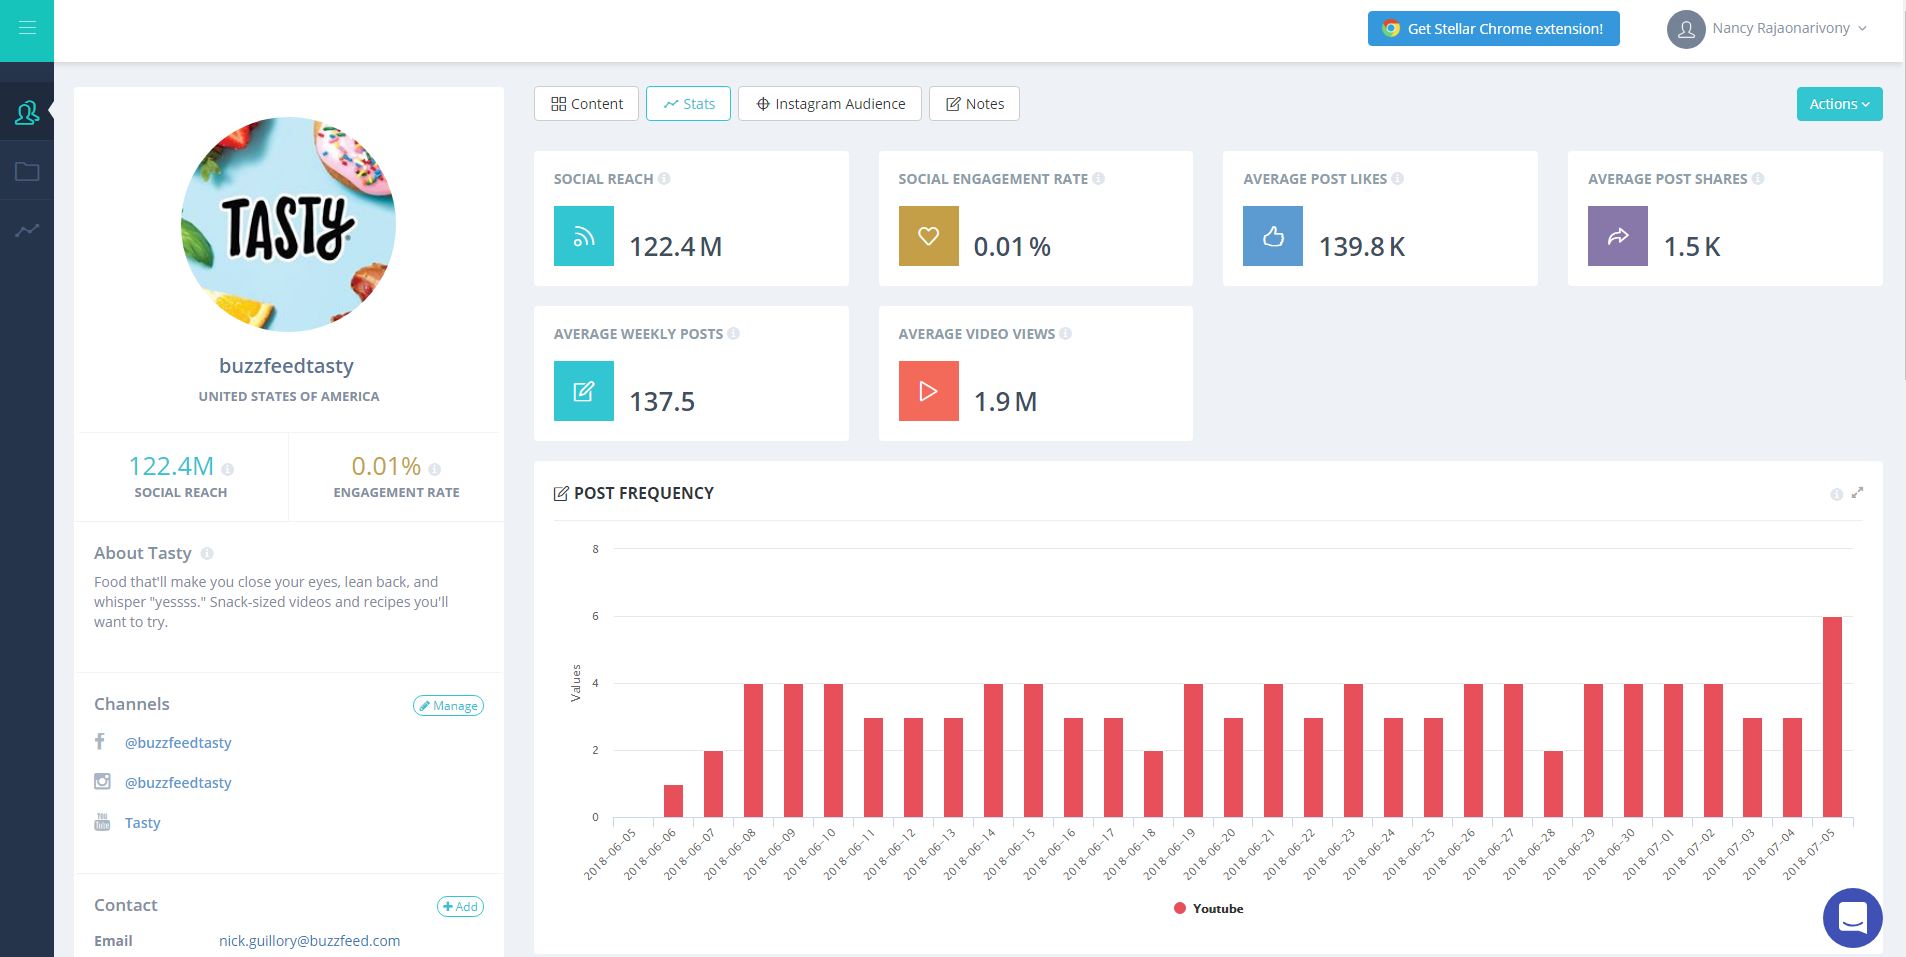
Task: Click the 2018-06-07 bar in chart
Action: tap(713, 784)
